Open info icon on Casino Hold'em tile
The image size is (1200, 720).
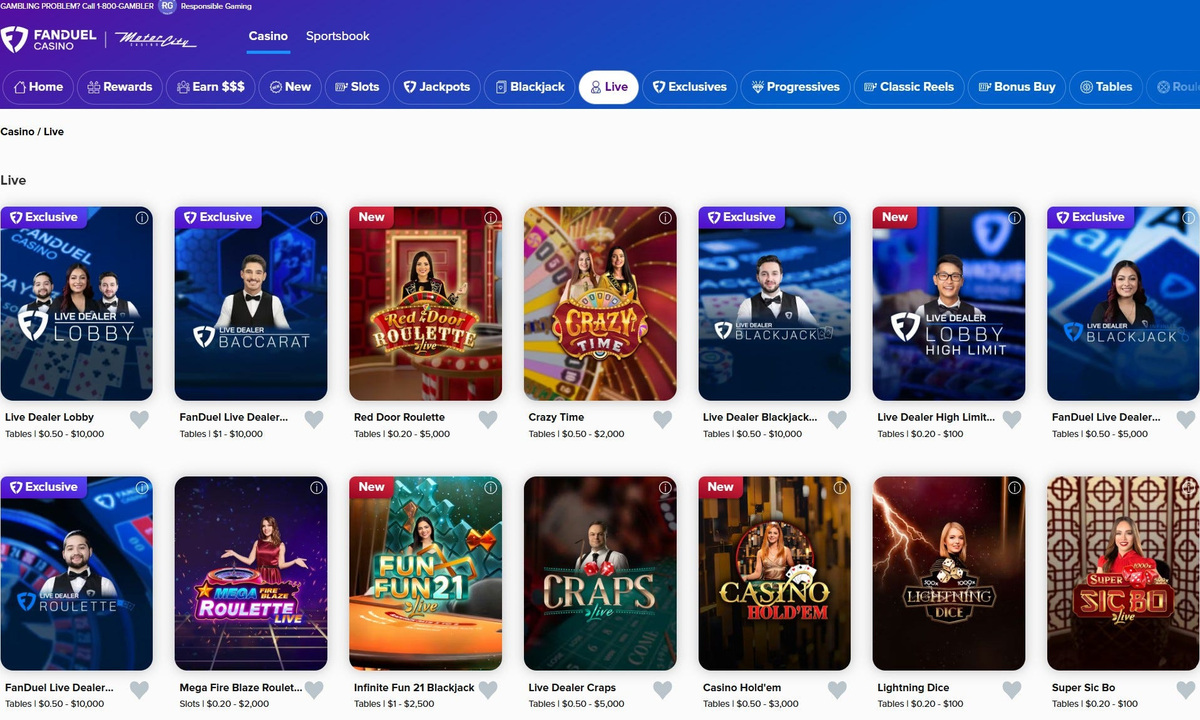click(840, 488)
